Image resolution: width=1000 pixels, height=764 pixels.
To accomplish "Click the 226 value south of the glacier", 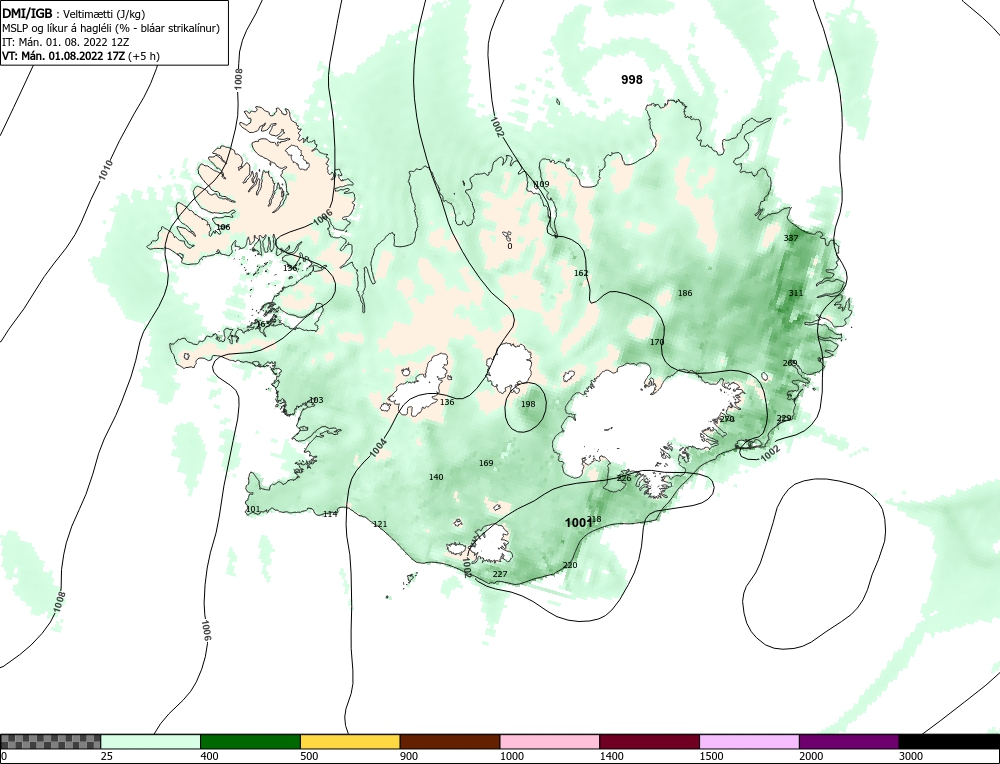I will click(x=624, y=478).
